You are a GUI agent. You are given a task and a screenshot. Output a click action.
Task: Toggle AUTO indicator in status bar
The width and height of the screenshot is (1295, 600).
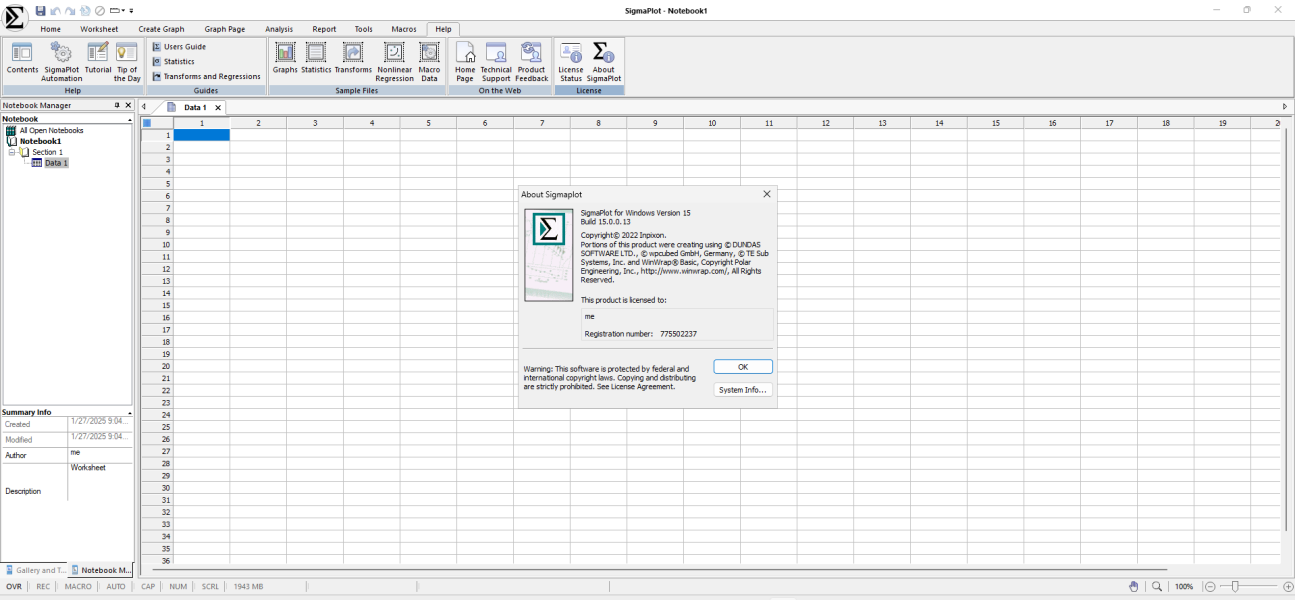(116, 587)
